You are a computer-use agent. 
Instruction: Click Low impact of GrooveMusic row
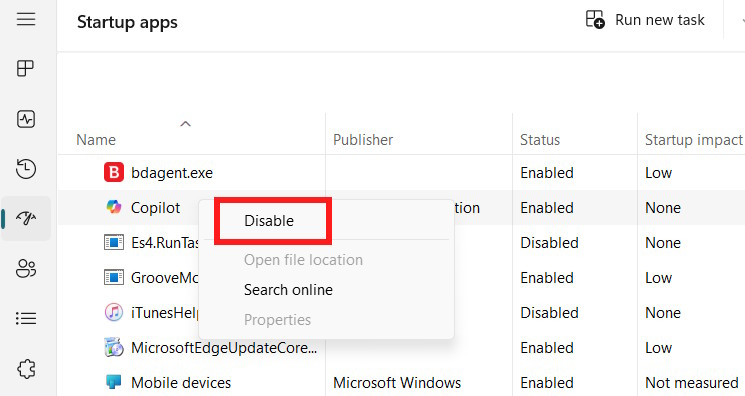pyautogui.click(x=659, y=278)
